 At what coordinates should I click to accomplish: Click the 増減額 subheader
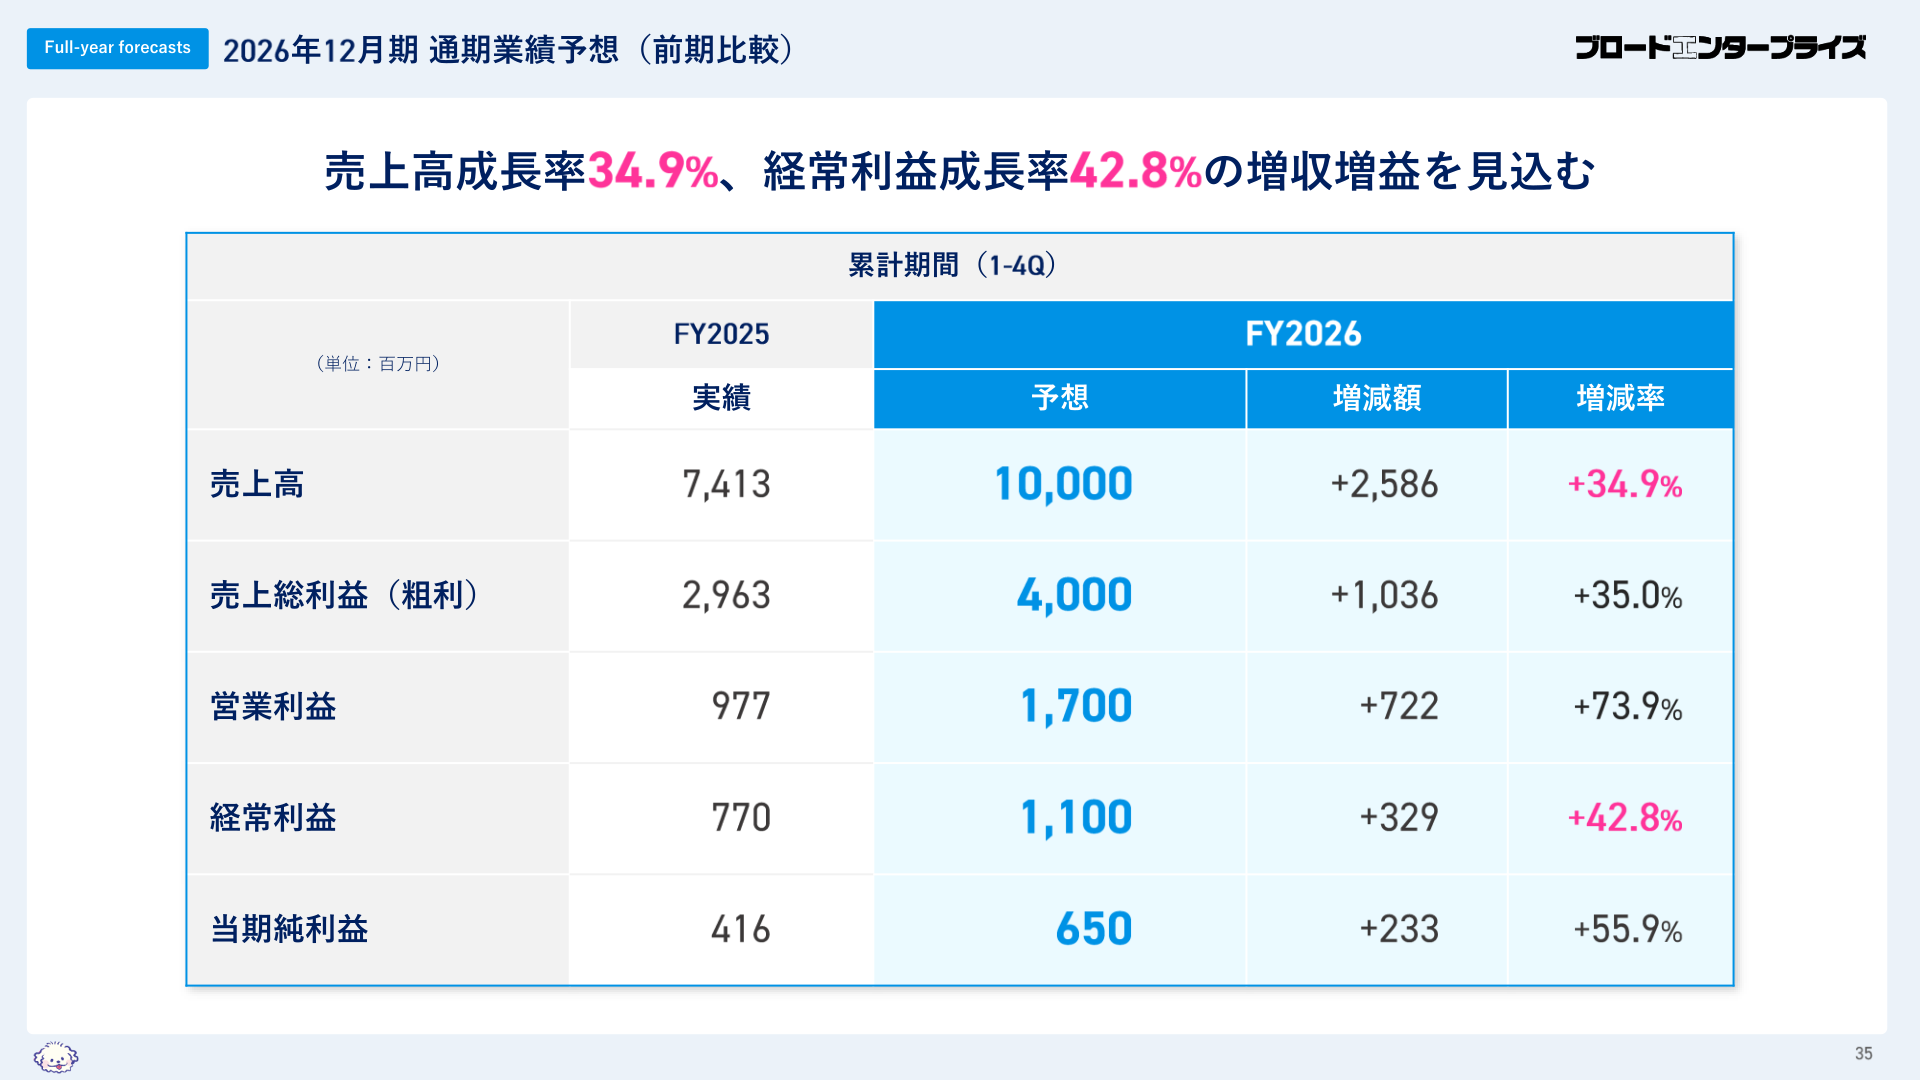1377,398
